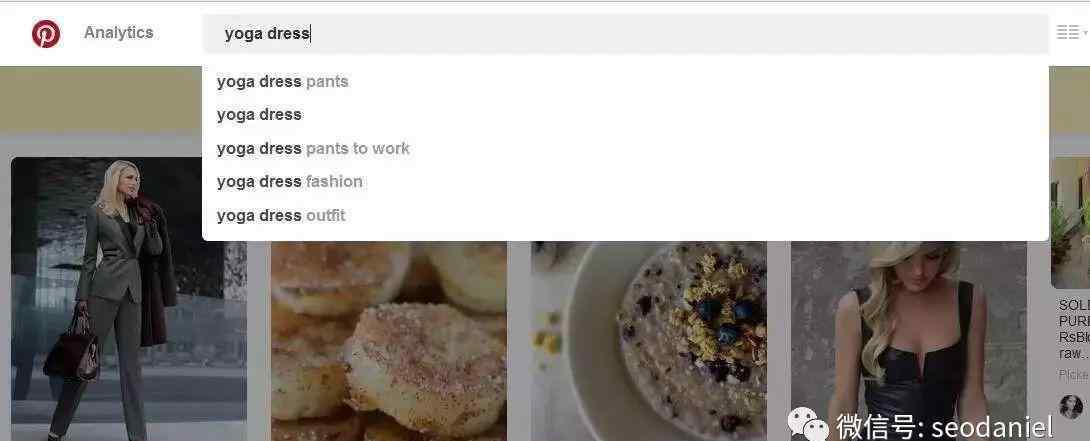Open the Analytics menu
1090x441 pixels.
point(119,33)
